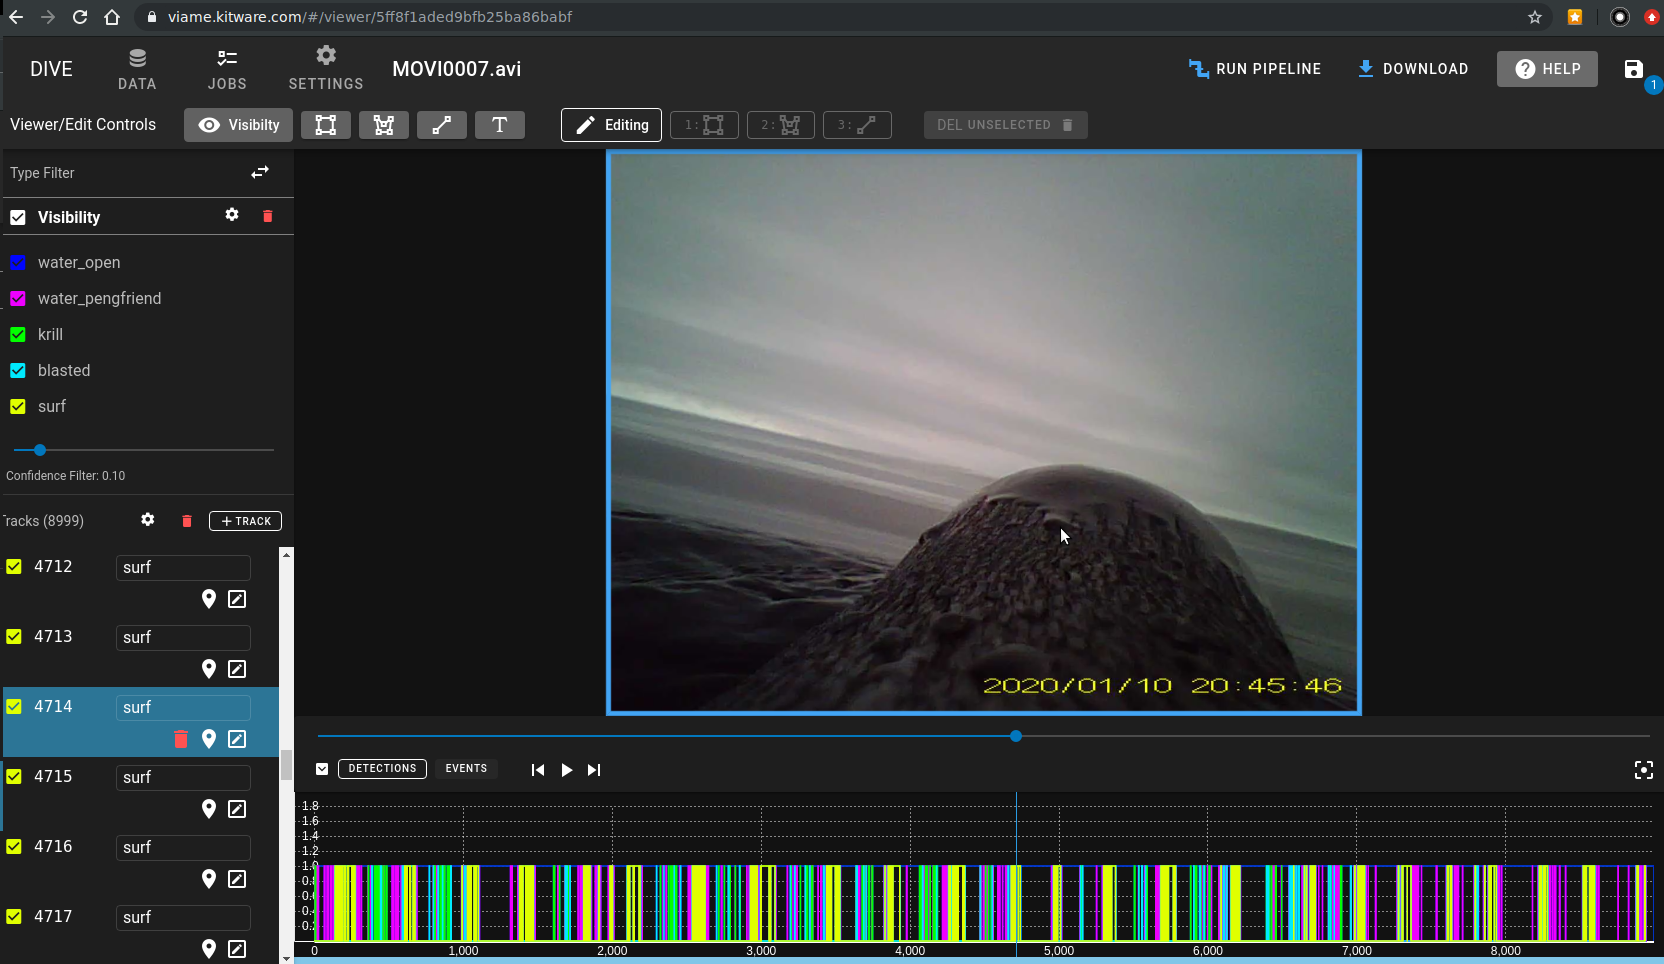Toggle polygon visibility icon
The width and height of the screenshot is (1664, 964).
click(x=384, y=125)
